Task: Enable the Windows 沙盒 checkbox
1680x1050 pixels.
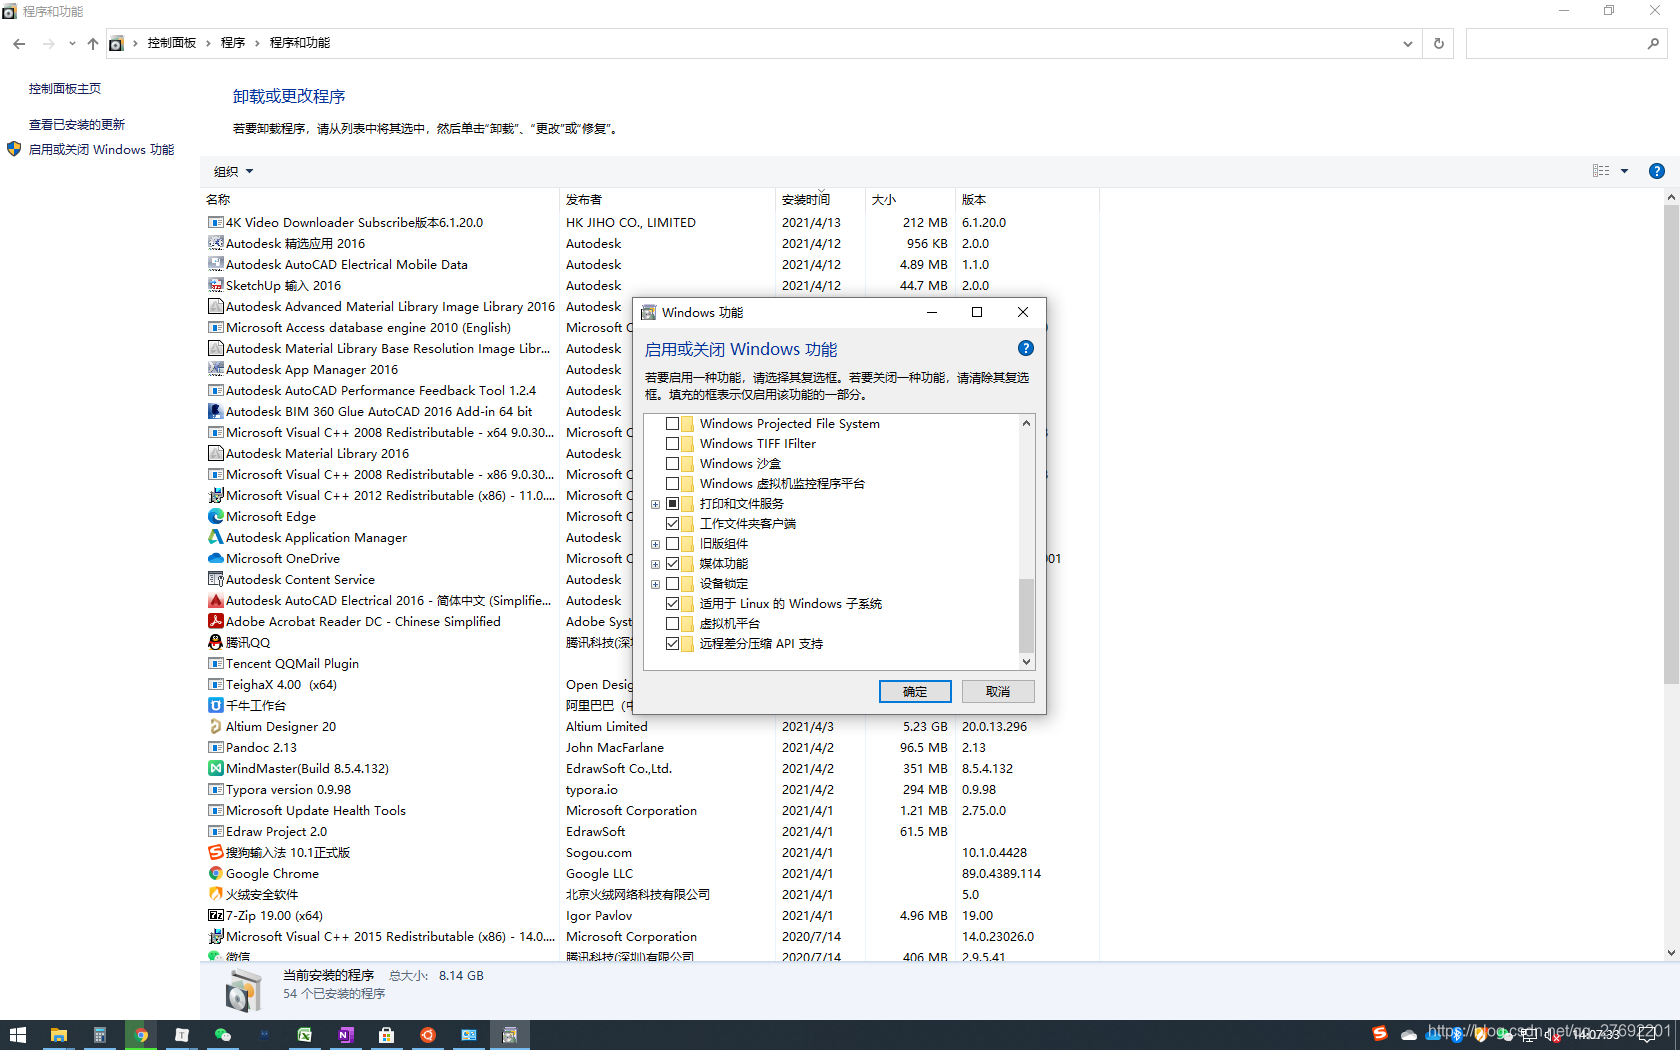Action: pyautogui.click(x=672, y=464)
